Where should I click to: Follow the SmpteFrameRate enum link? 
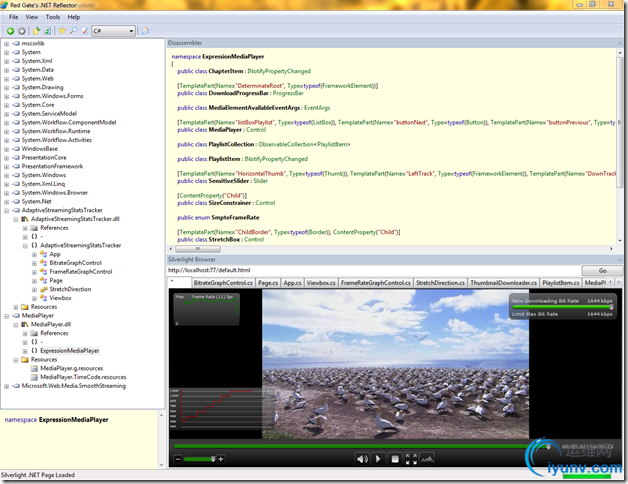[235, 218]
